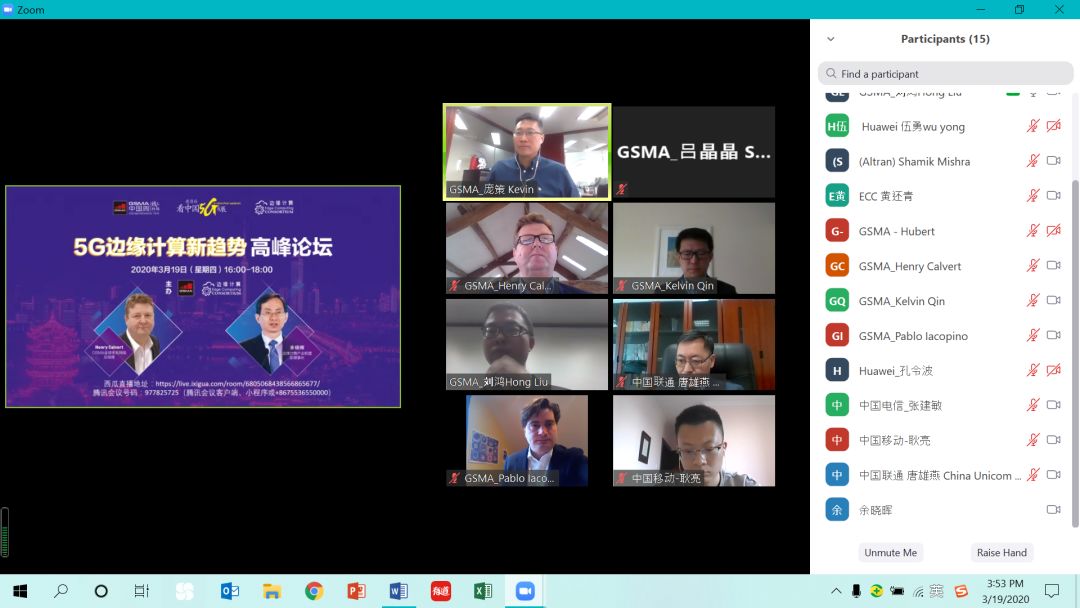Click the muted mic icon for GSMA_Pablo Iacopino
1080x608 pixels.
click(1032, 335)
